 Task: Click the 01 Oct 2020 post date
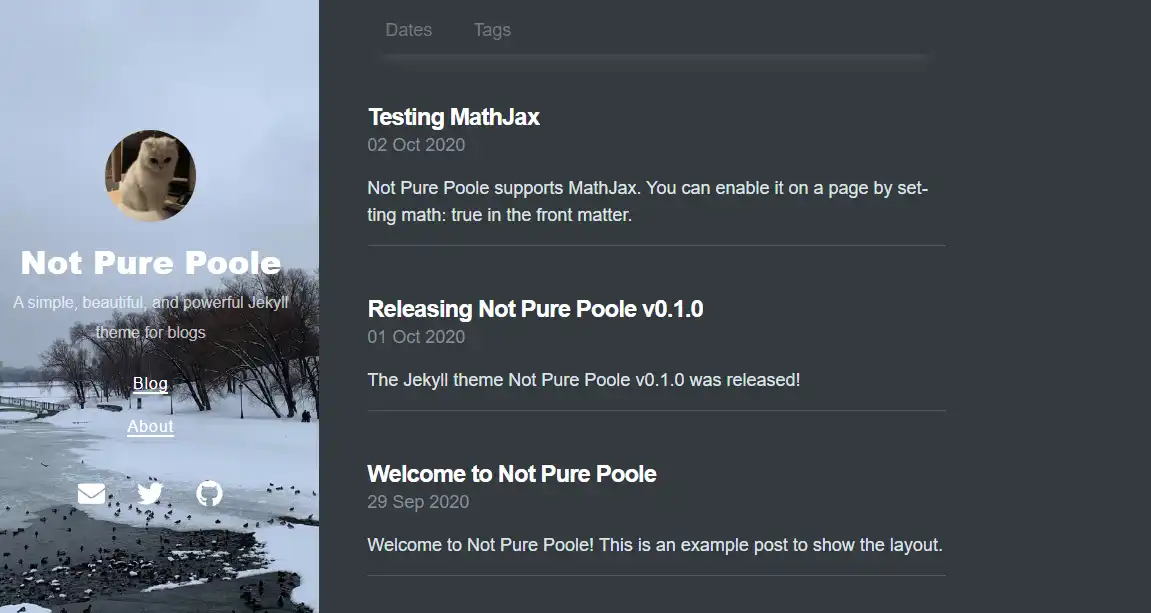(416, 337)
